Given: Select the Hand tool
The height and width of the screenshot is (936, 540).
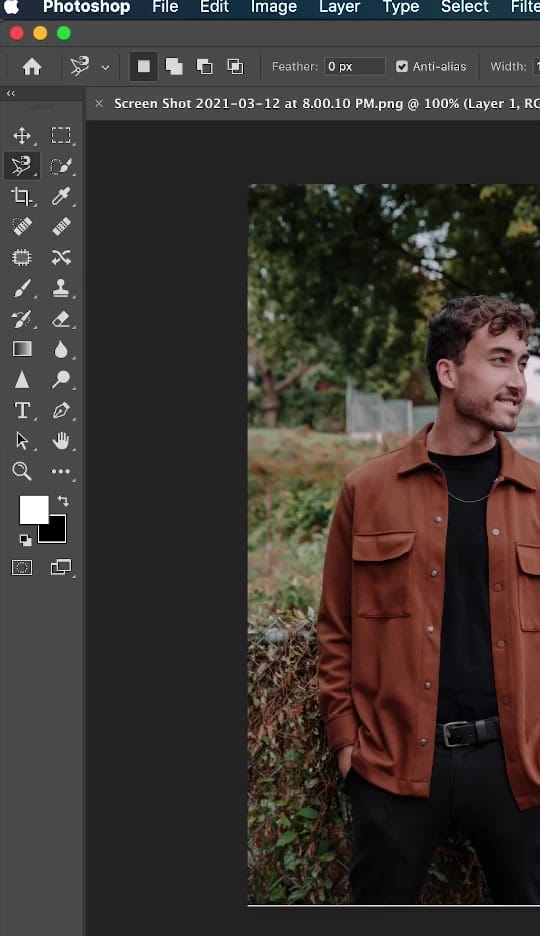Looking at the screenshot, I should click(61, 441).
